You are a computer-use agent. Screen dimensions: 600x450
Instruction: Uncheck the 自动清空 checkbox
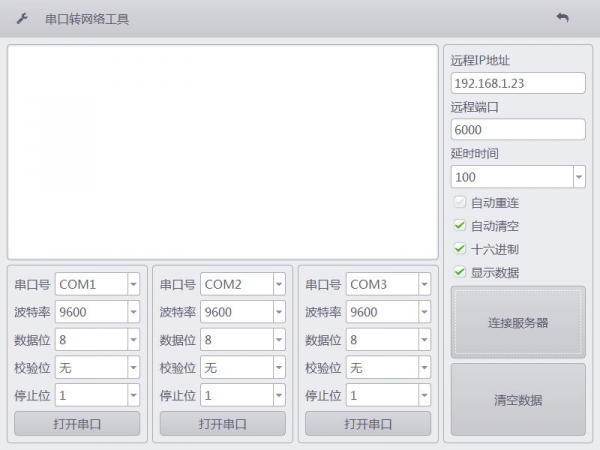(x=460, y=226)
